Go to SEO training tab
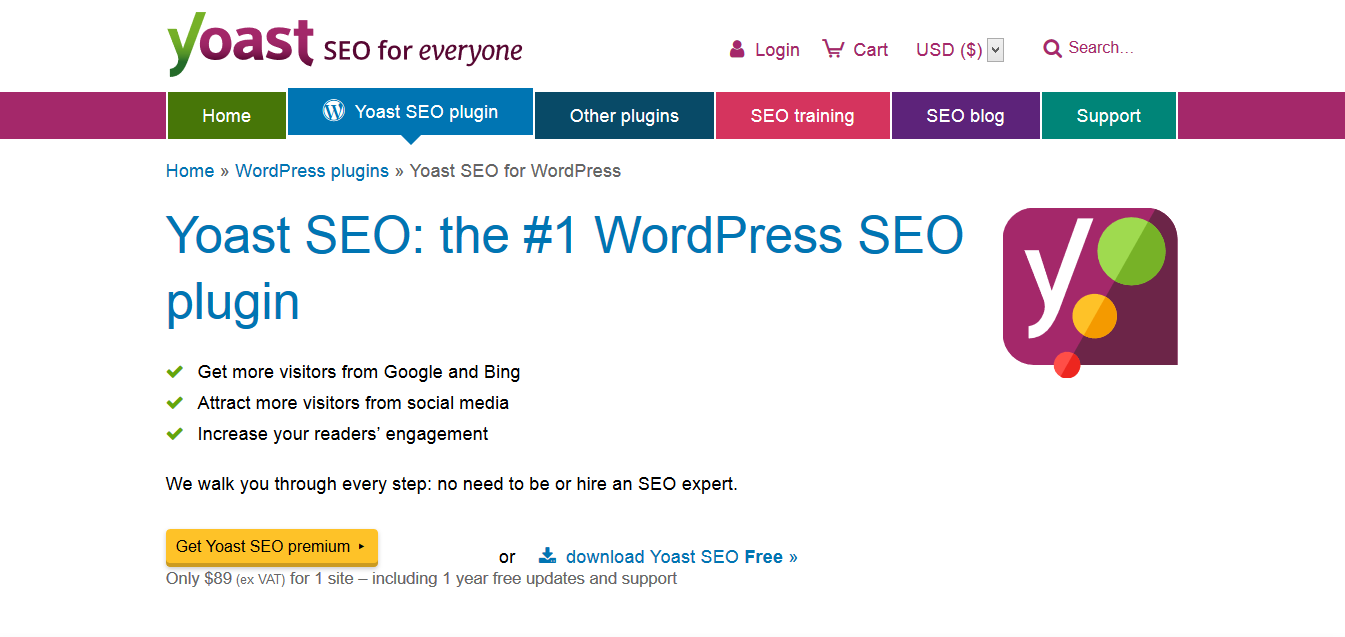Viewport: 1345px width, 637px height. point(802,116)
